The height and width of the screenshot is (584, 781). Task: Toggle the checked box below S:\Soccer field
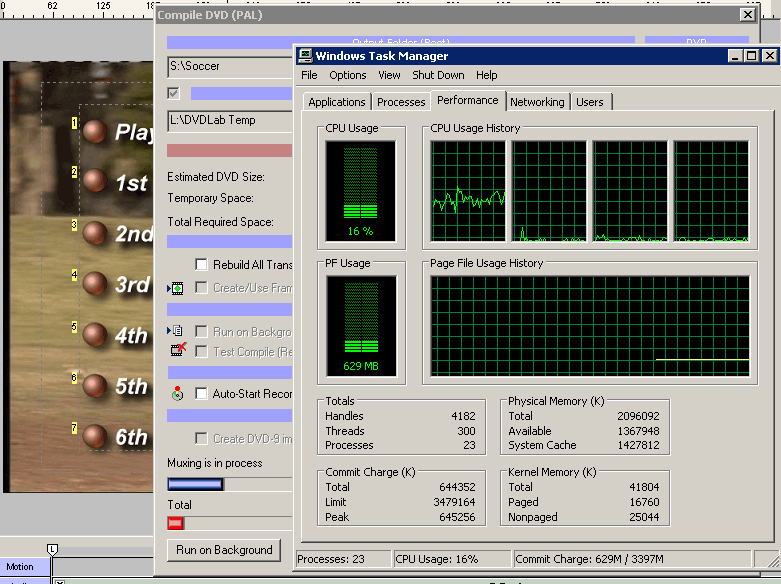click(x=173, y=93)
